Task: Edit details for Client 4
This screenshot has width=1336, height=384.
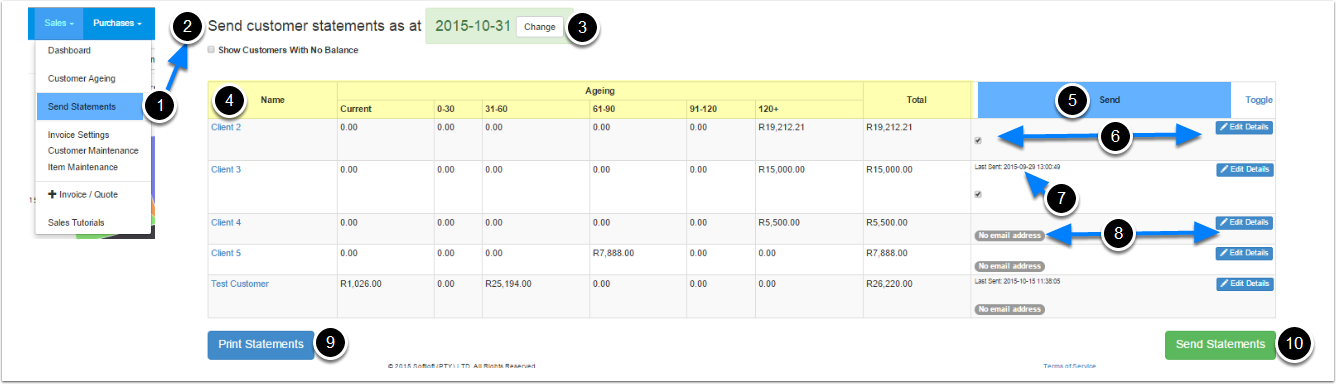Action: tap(1244, 222)
